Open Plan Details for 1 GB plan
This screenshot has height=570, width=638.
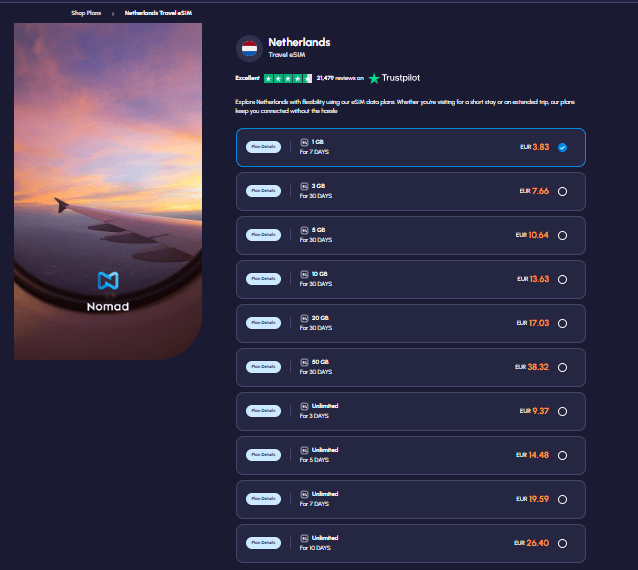point(263,146)
